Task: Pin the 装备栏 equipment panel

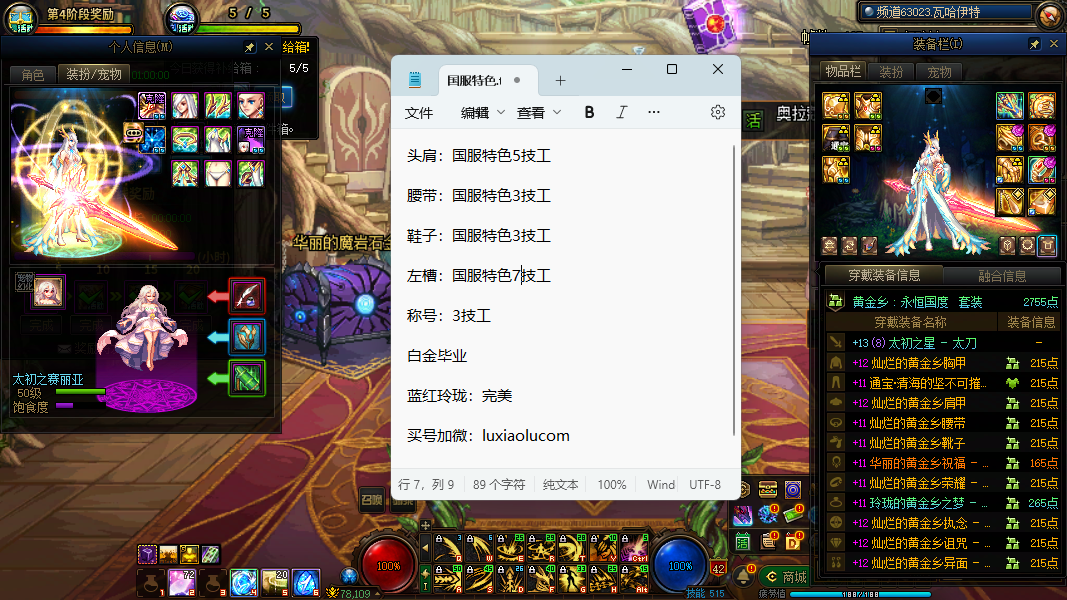Action: [x=1034, y=45]
